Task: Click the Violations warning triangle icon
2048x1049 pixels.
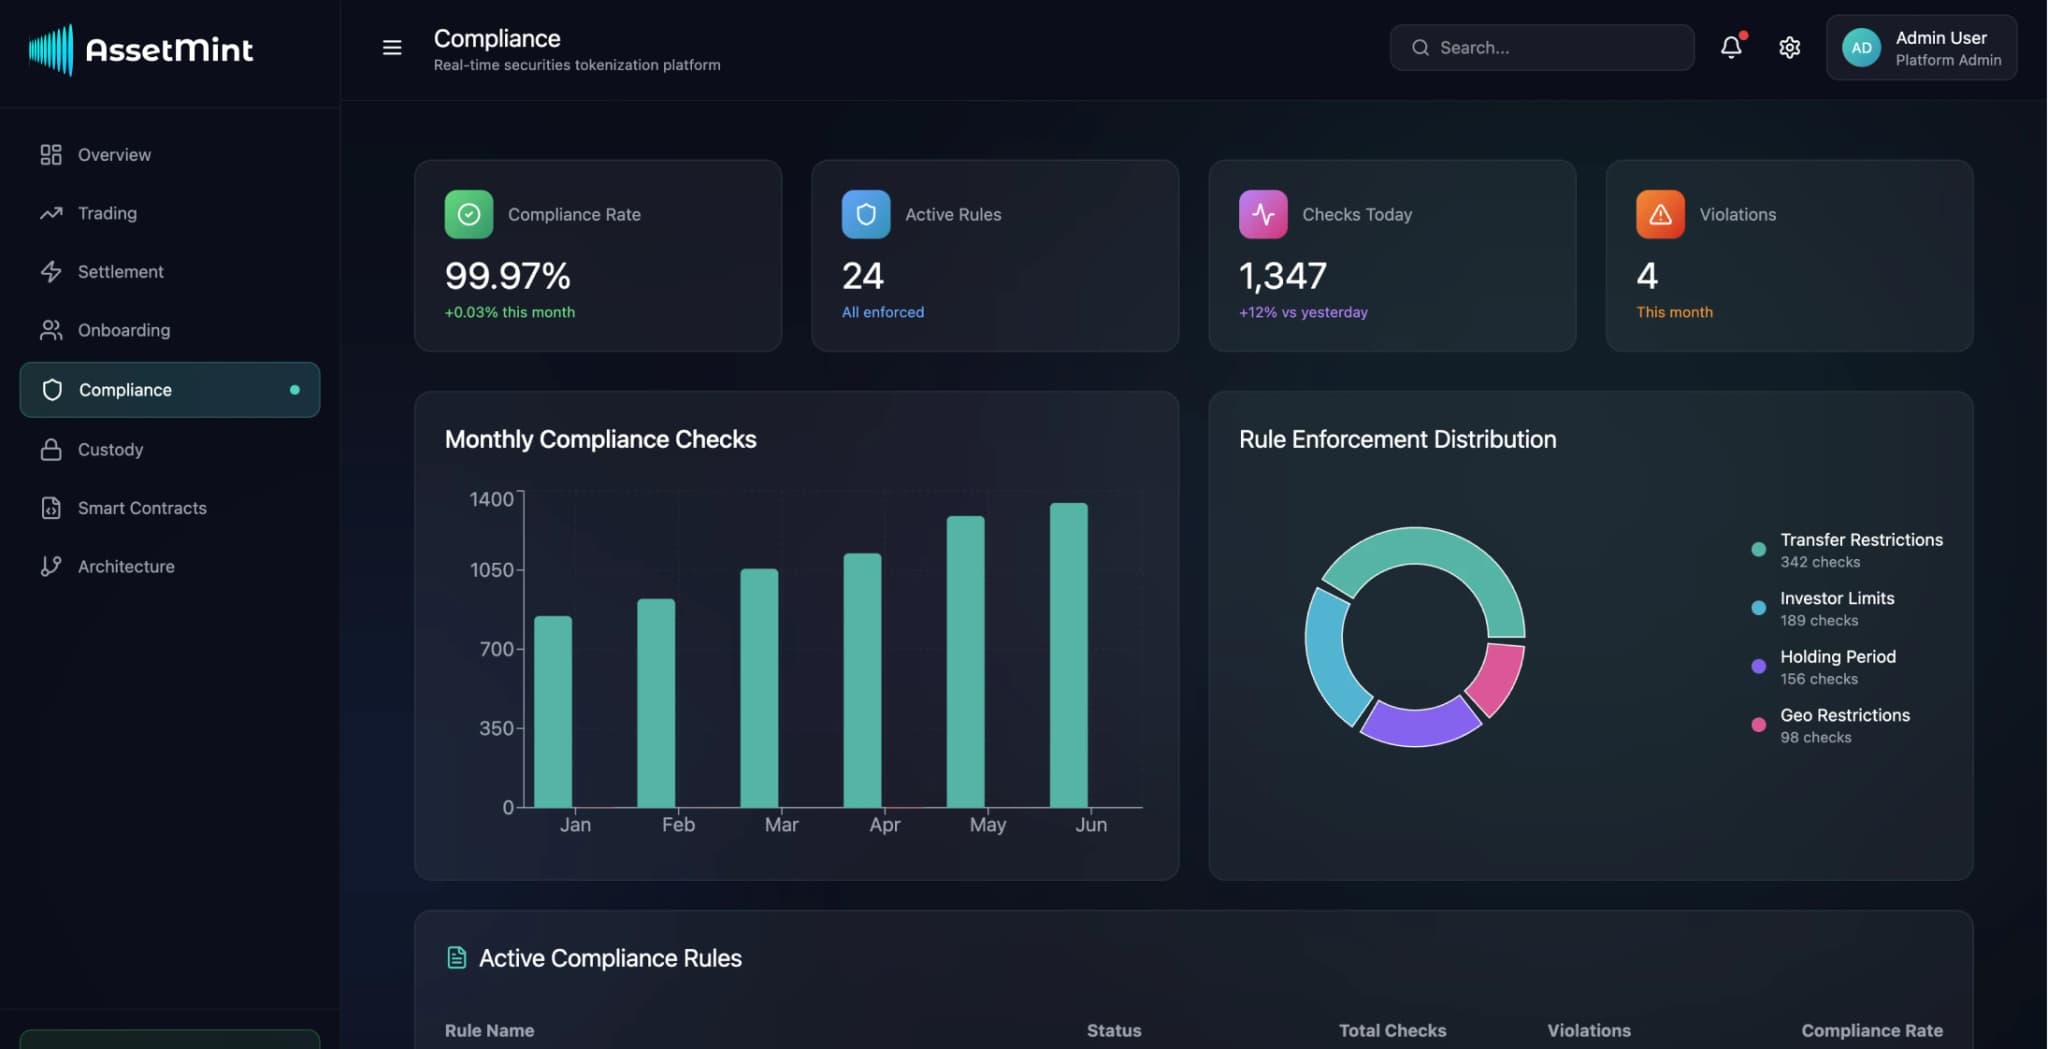Action: [x=1660, y=214]
